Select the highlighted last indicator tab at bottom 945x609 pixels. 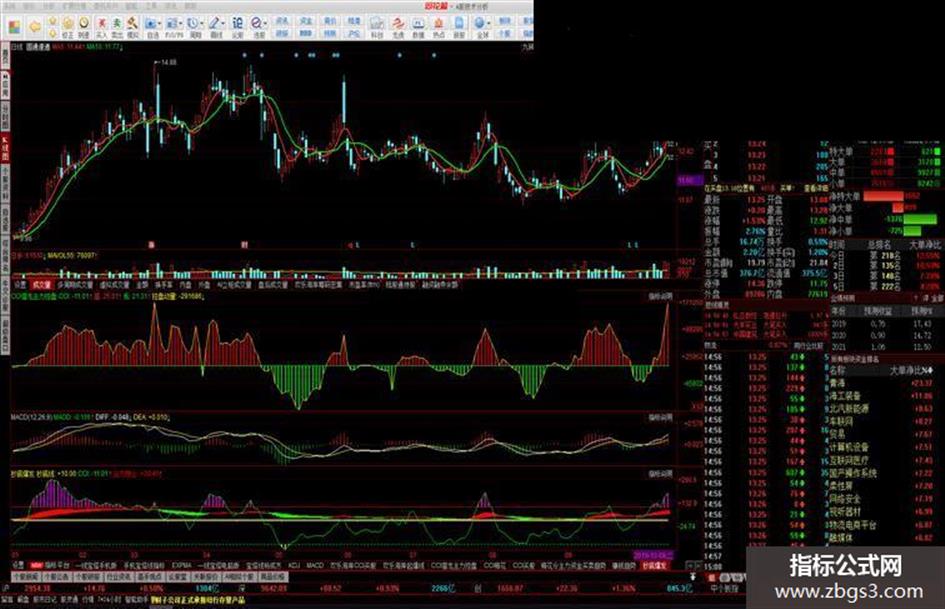[x=655, y=566]
